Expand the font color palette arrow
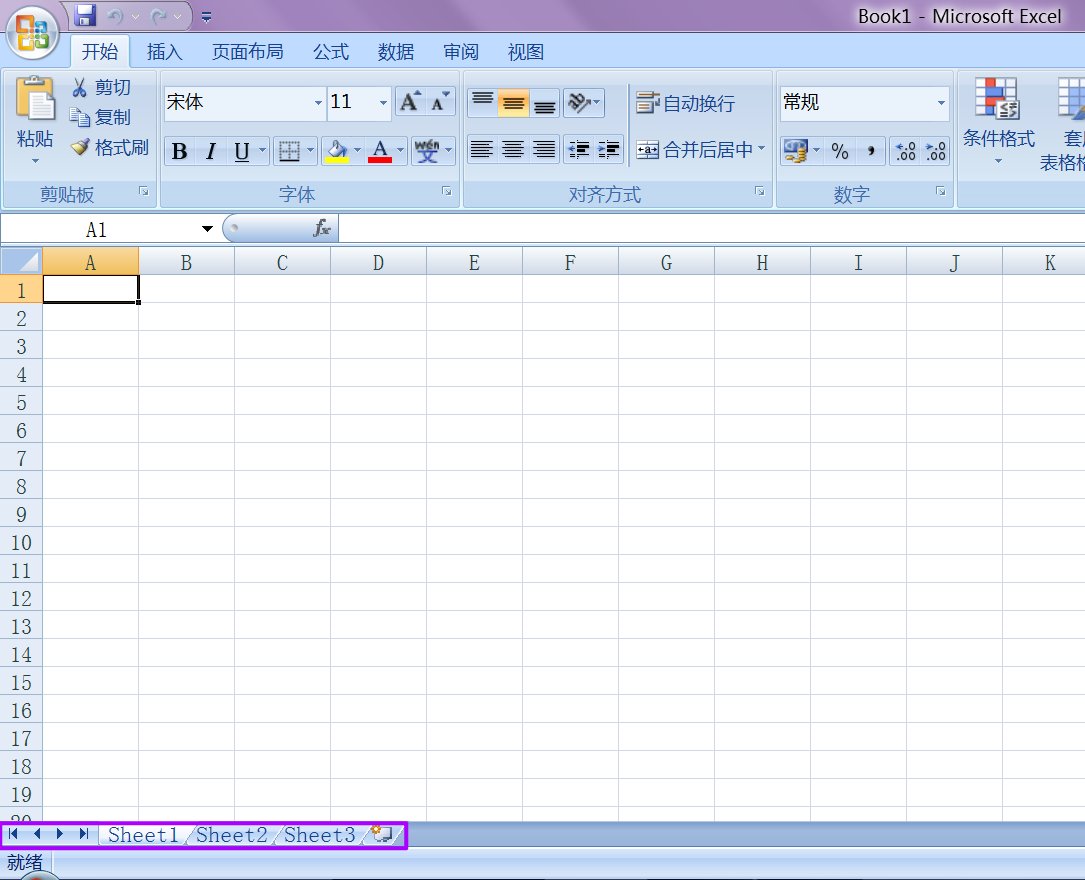Image resolution: width=1085 pixels, height=880 pixels. [x=400, y=150]
